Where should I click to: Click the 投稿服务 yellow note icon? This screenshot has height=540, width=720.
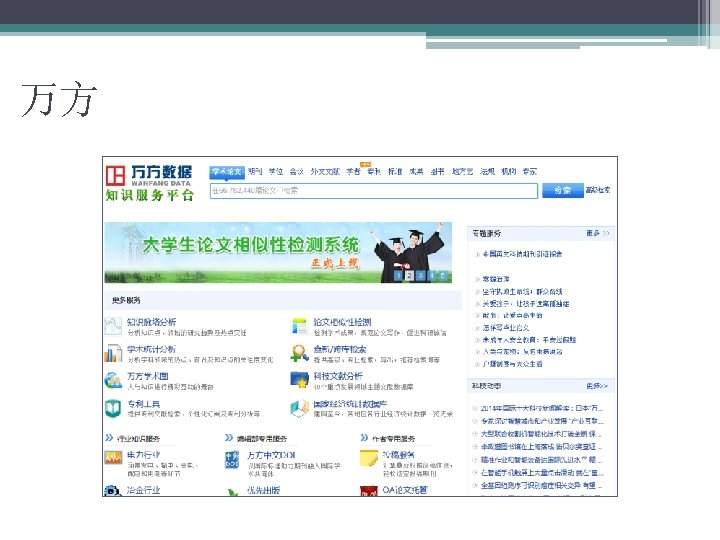click(x=369, y=459)
